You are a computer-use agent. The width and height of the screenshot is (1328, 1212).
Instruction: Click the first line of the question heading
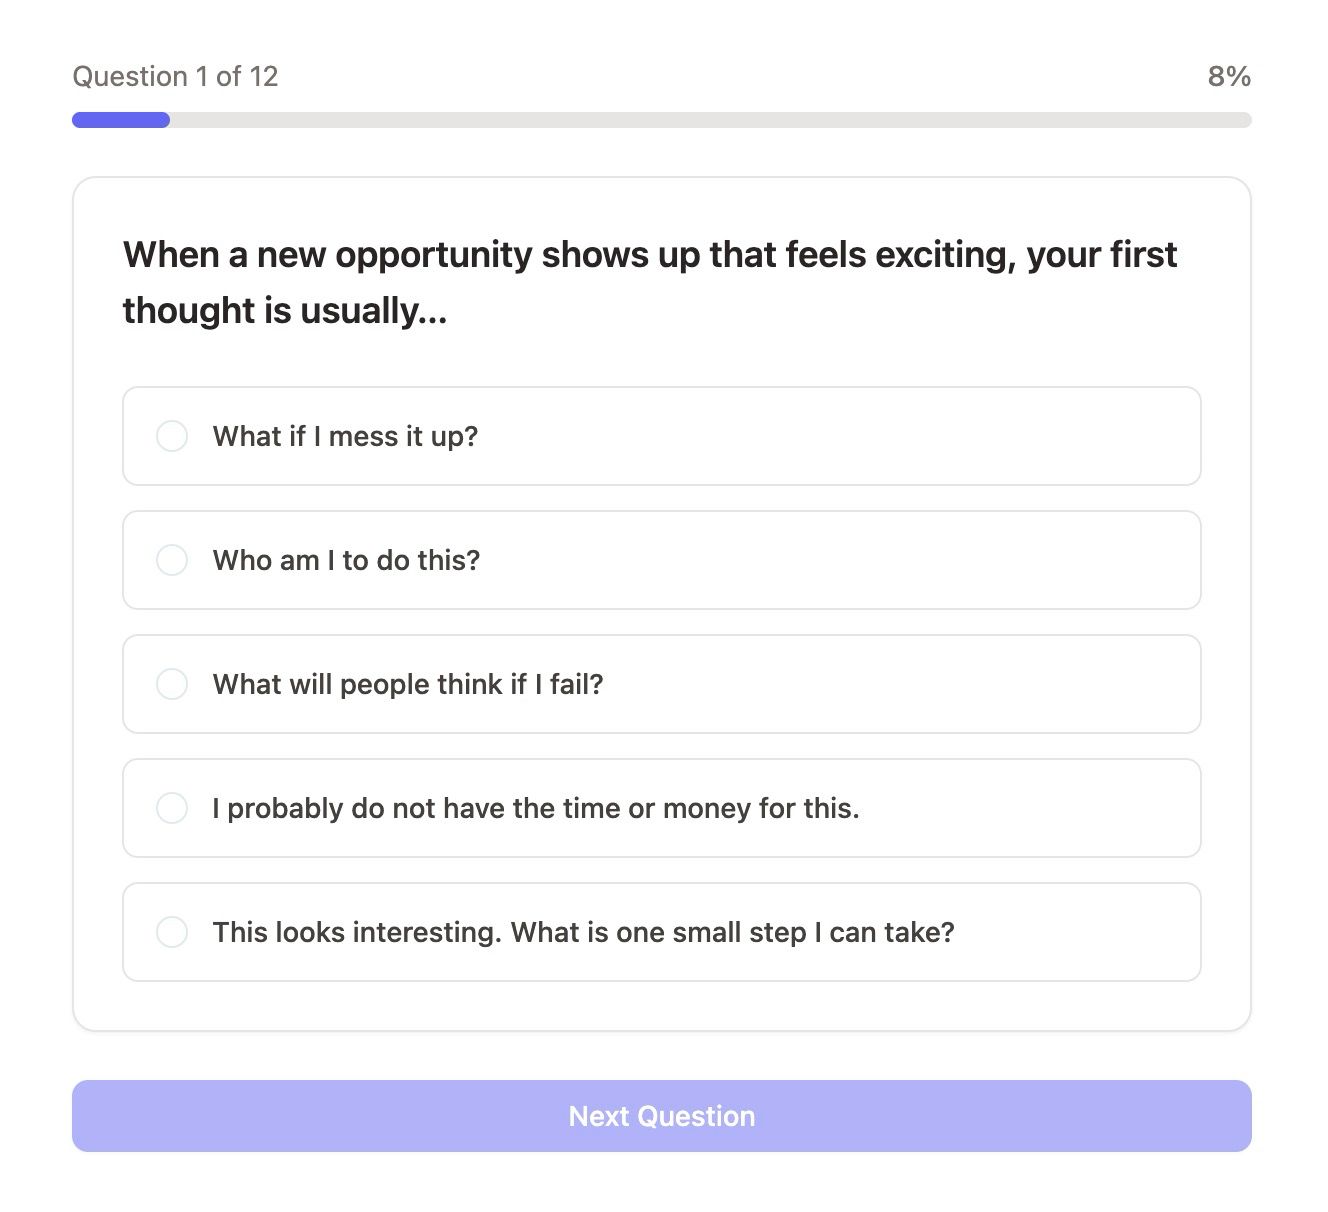point(650,255)
